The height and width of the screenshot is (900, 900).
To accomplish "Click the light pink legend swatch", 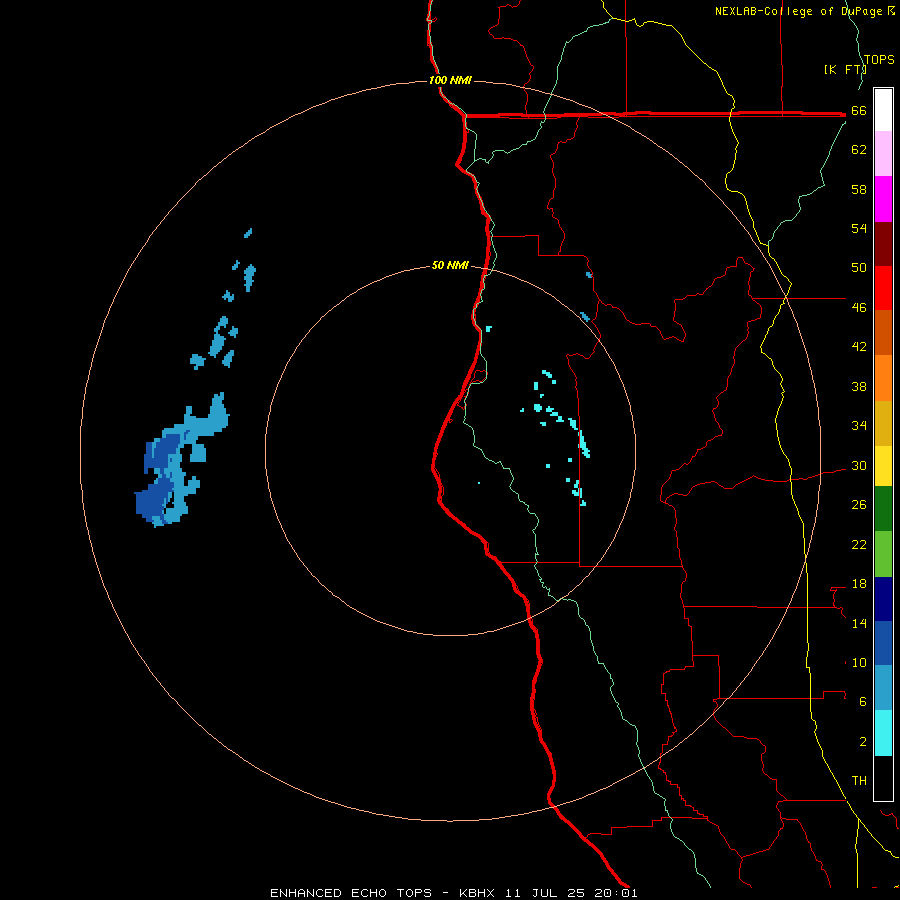I will [x=883, y=153].
